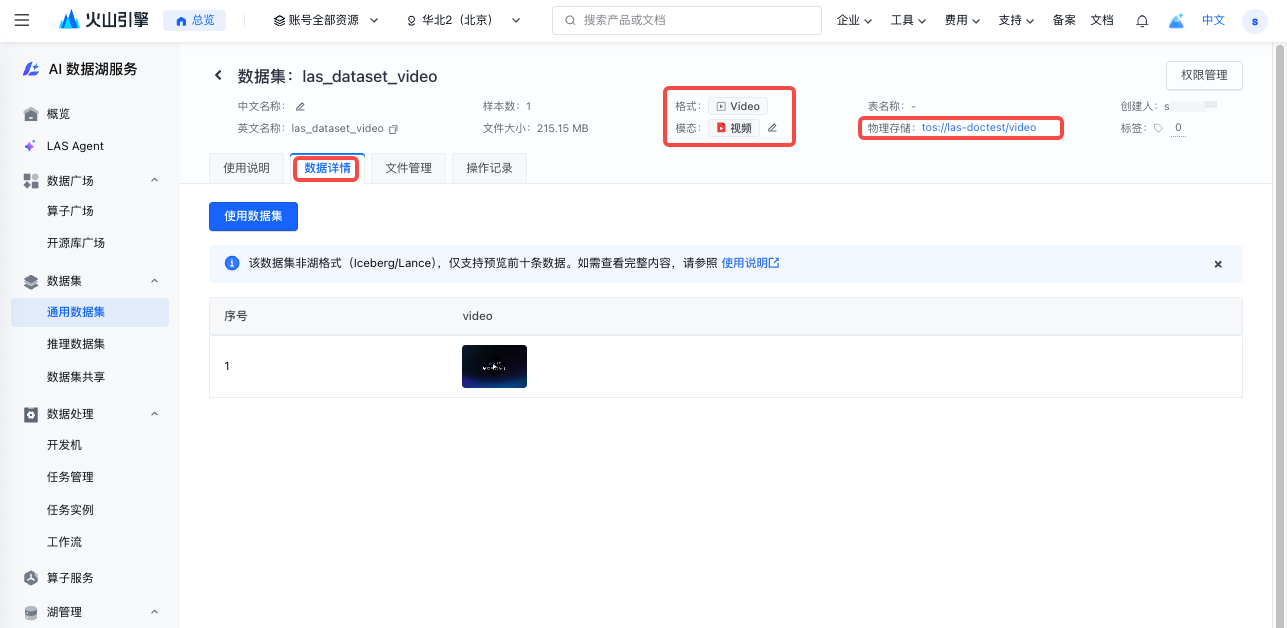Open the hamburger navigation menu
Image resolution: width=1287 pixels, height=628 pixels.
coord(22,20)
